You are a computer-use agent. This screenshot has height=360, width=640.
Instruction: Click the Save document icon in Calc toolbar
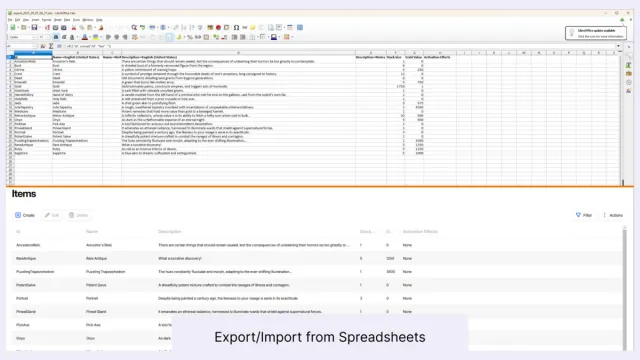click(x=34, y=27)
